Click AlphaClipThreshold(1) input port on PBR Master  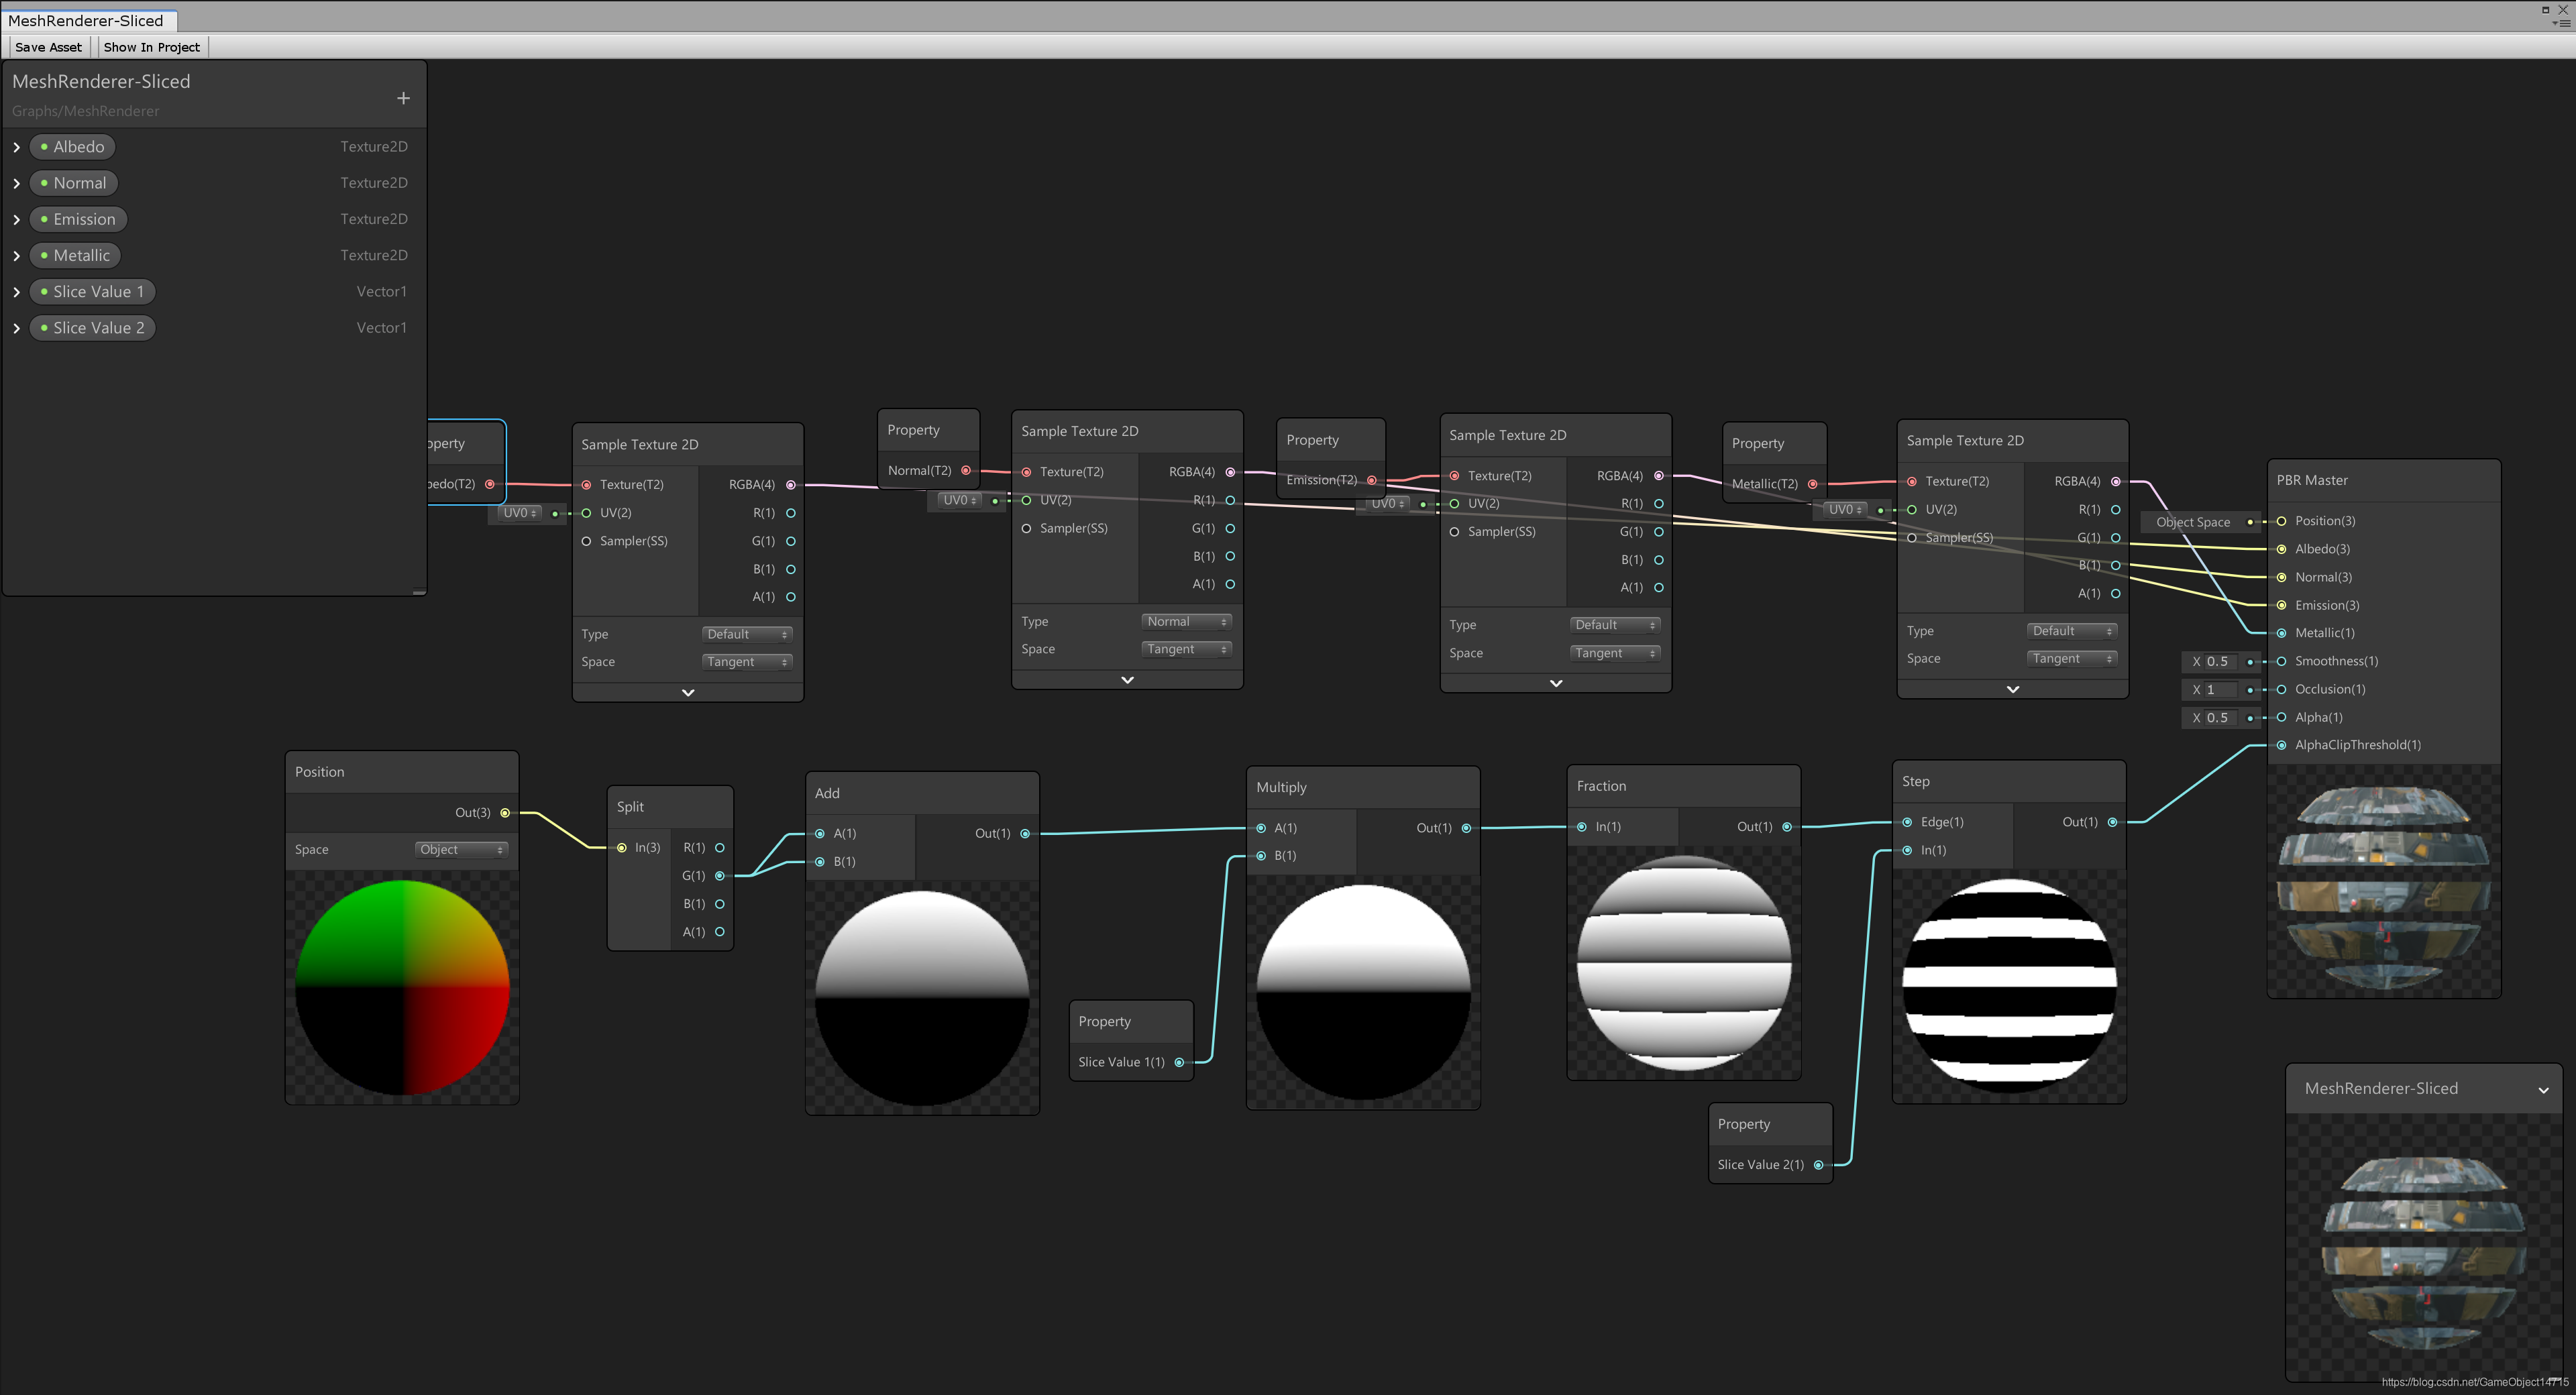pyautogui.click(x=2281, y=745)
